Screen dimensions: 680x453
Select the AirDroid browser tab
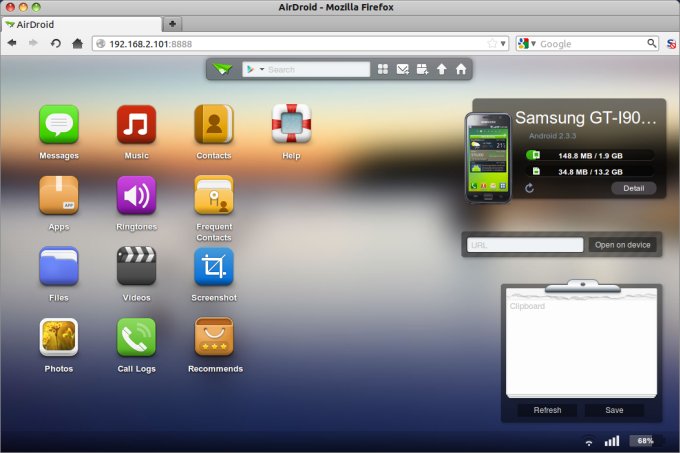pyautogui.click(x=81, y=24)
